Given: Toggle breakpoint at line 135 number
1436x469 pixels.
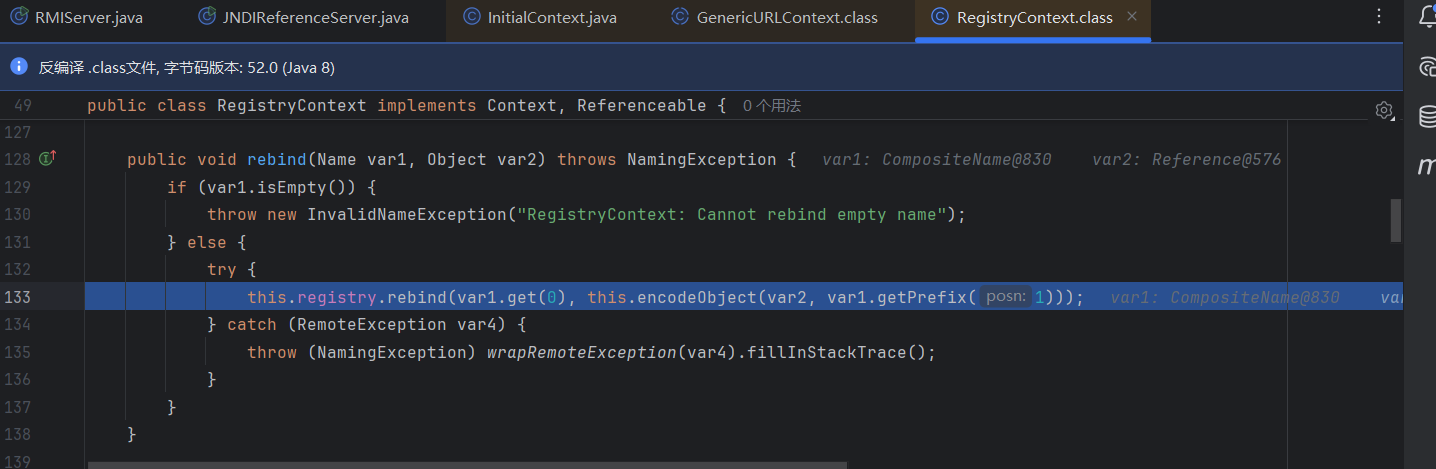Looking at the screenshot, I should tap(19, 352).
